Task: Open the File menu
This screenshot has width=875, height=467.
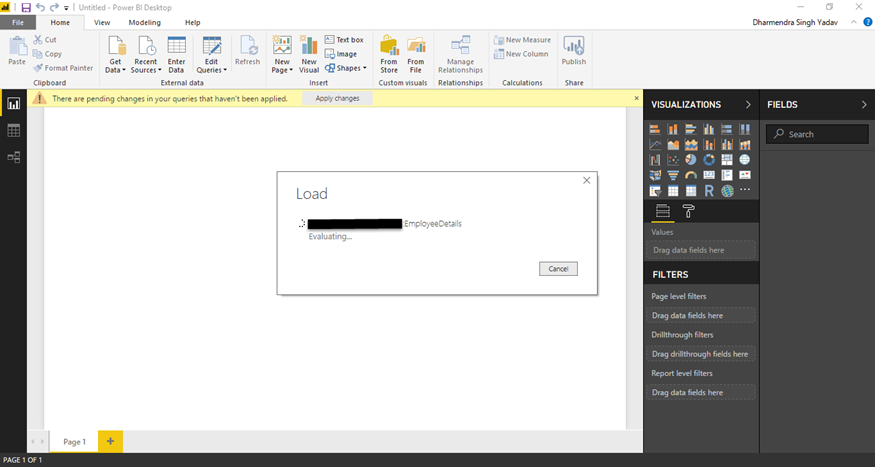Action: [x=17, y=22]
